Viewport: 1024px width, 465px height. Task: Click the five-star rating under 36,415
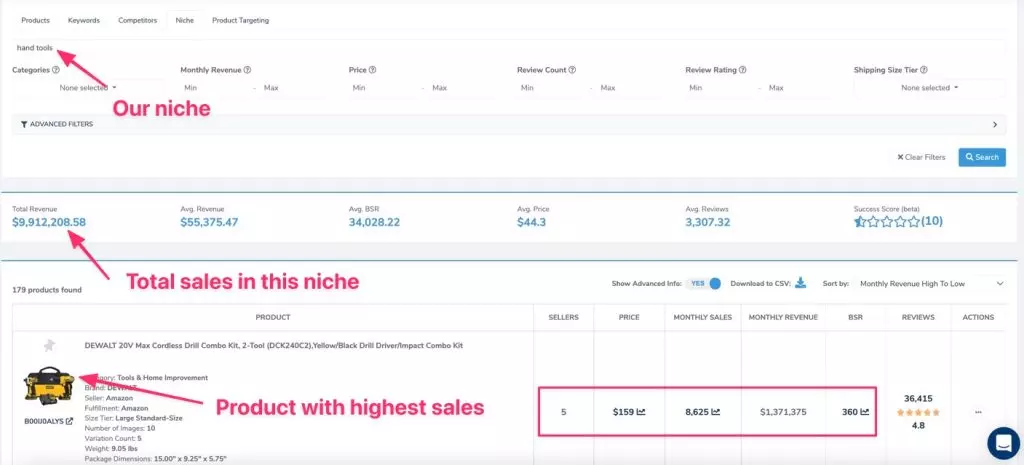918,412
